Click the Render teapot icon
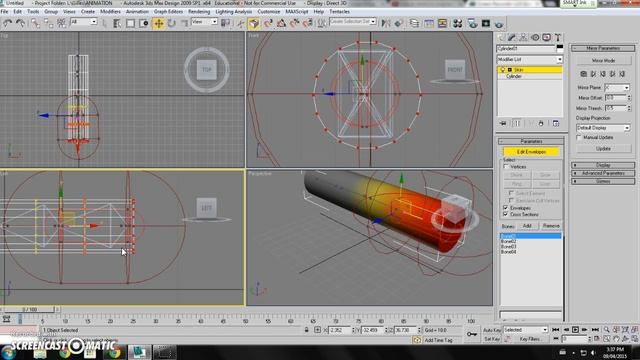 click(499, 24)
